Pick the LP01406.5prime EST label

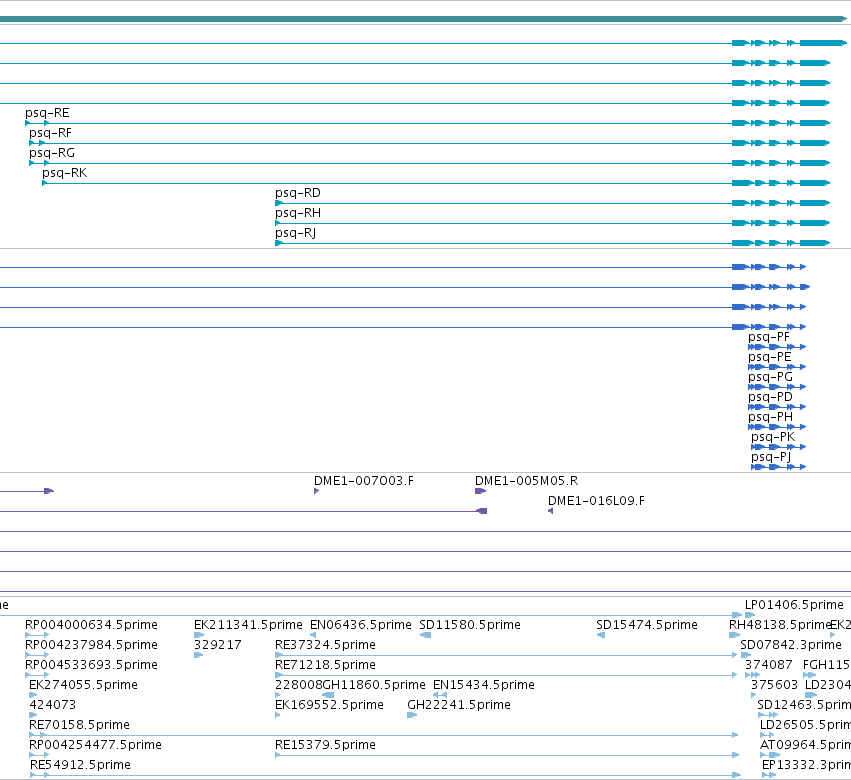pyautogui.click(x=794, y=605)
